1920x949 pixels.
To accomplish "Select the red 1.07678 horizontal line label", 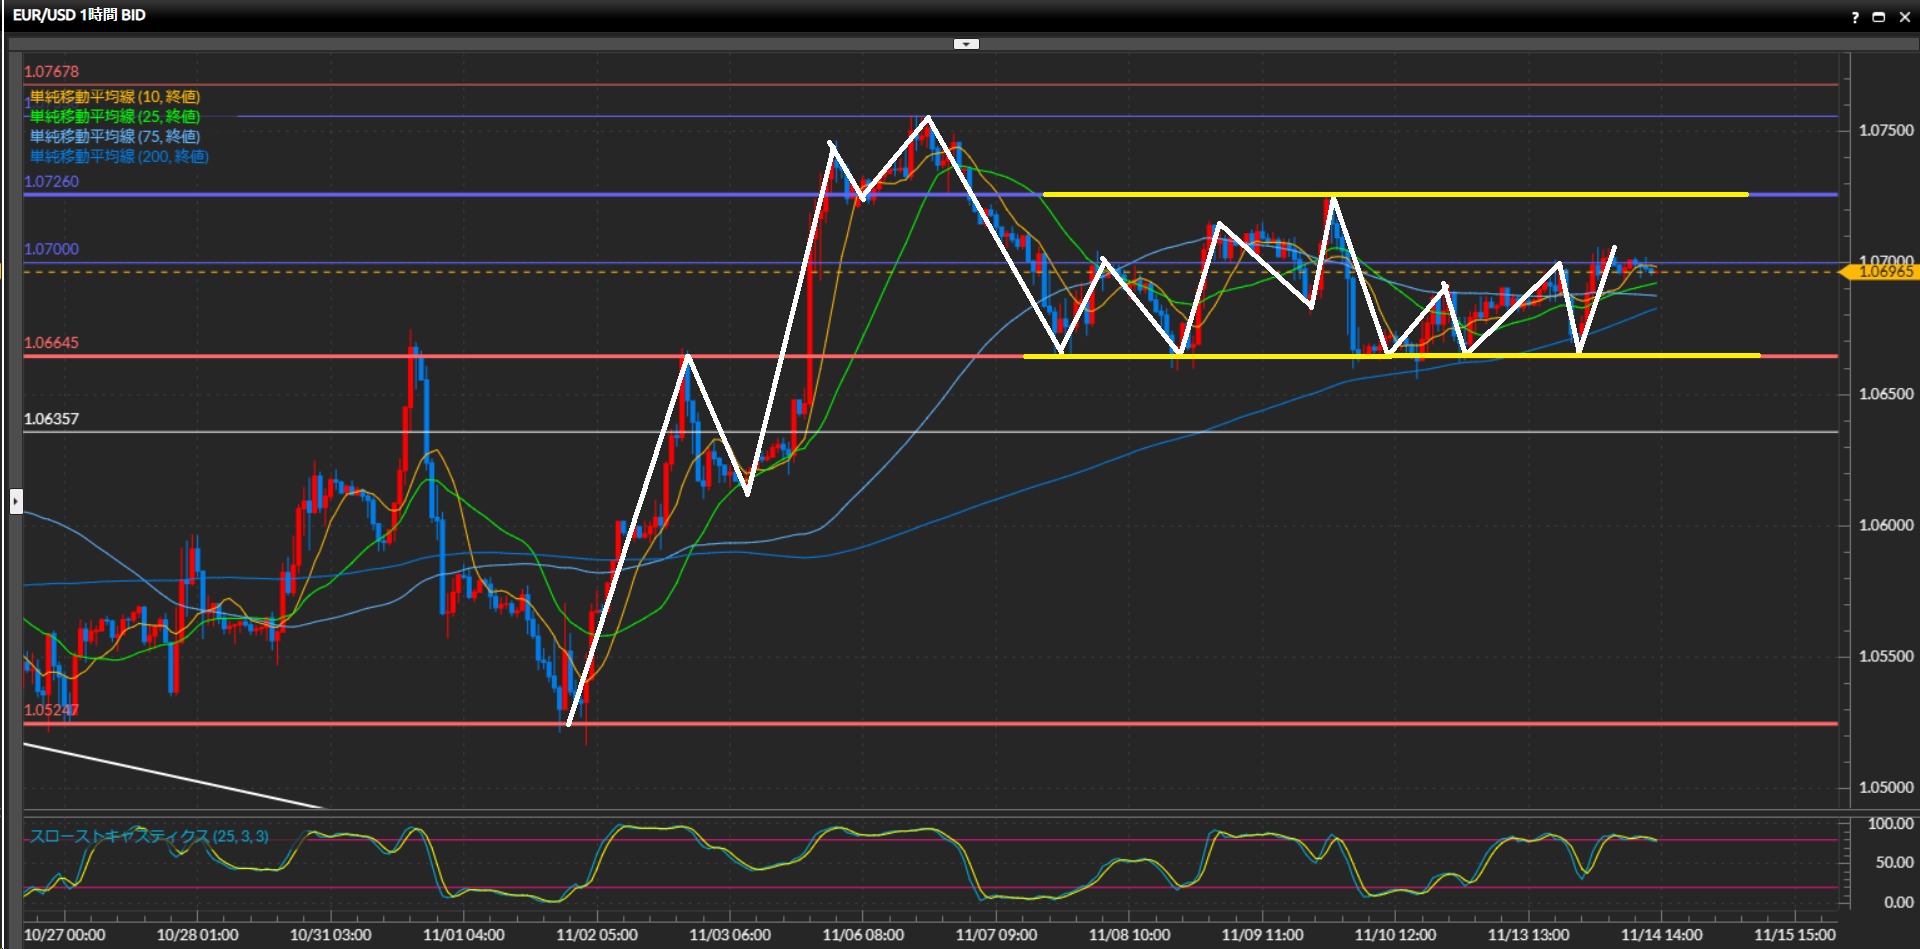I will pyautogui.click(x=51, y=72).
